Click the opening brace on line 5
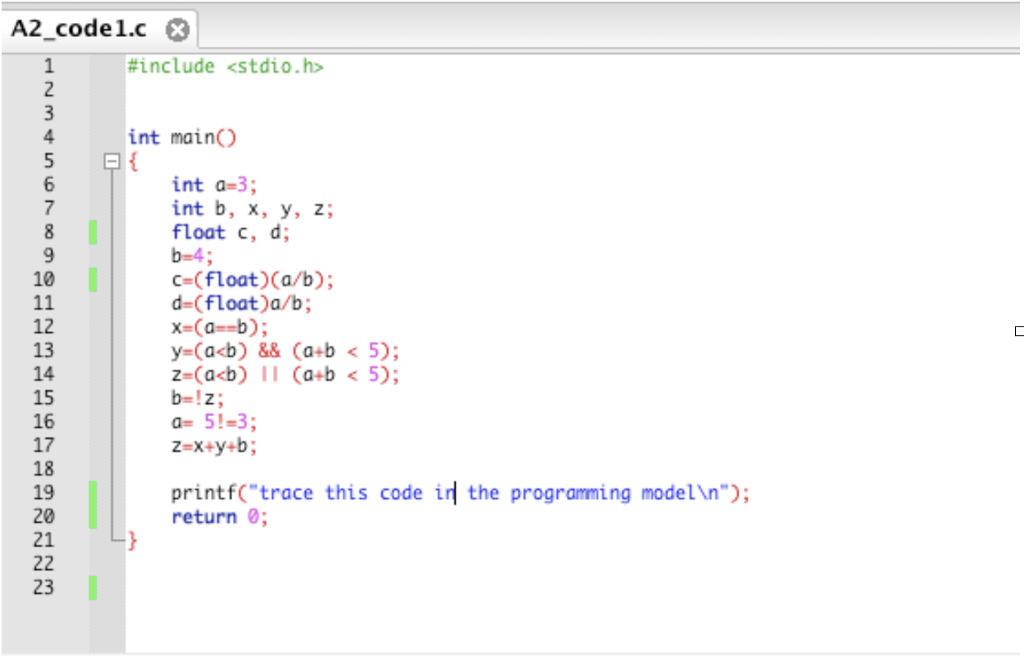This screenshot has height=656, width=1024. 133,161
